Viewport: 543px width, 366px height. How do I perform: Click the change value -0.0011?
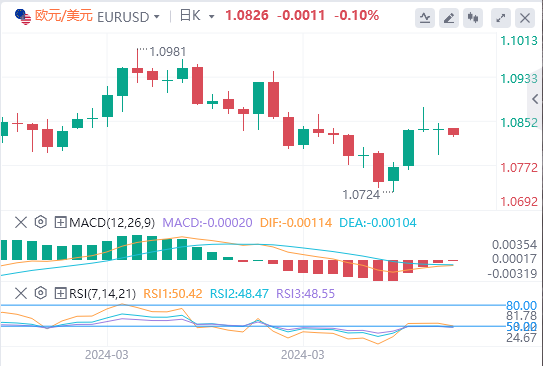(301, 16)
